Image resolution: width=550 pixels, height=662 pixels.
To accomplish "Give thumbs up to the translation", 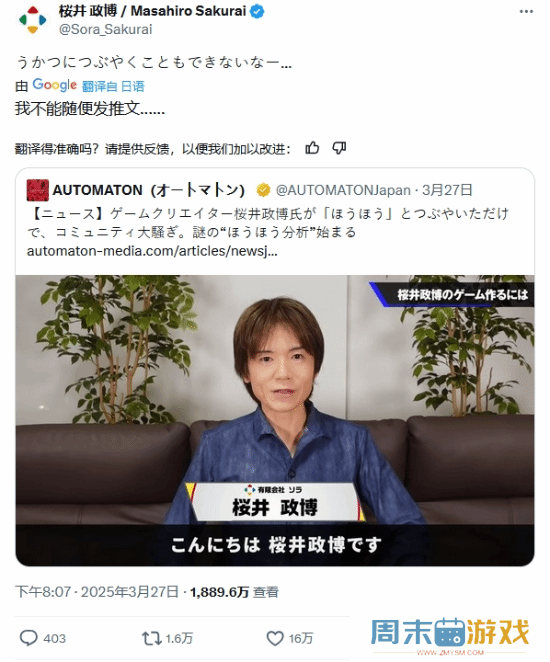I will tap(312, 148).
